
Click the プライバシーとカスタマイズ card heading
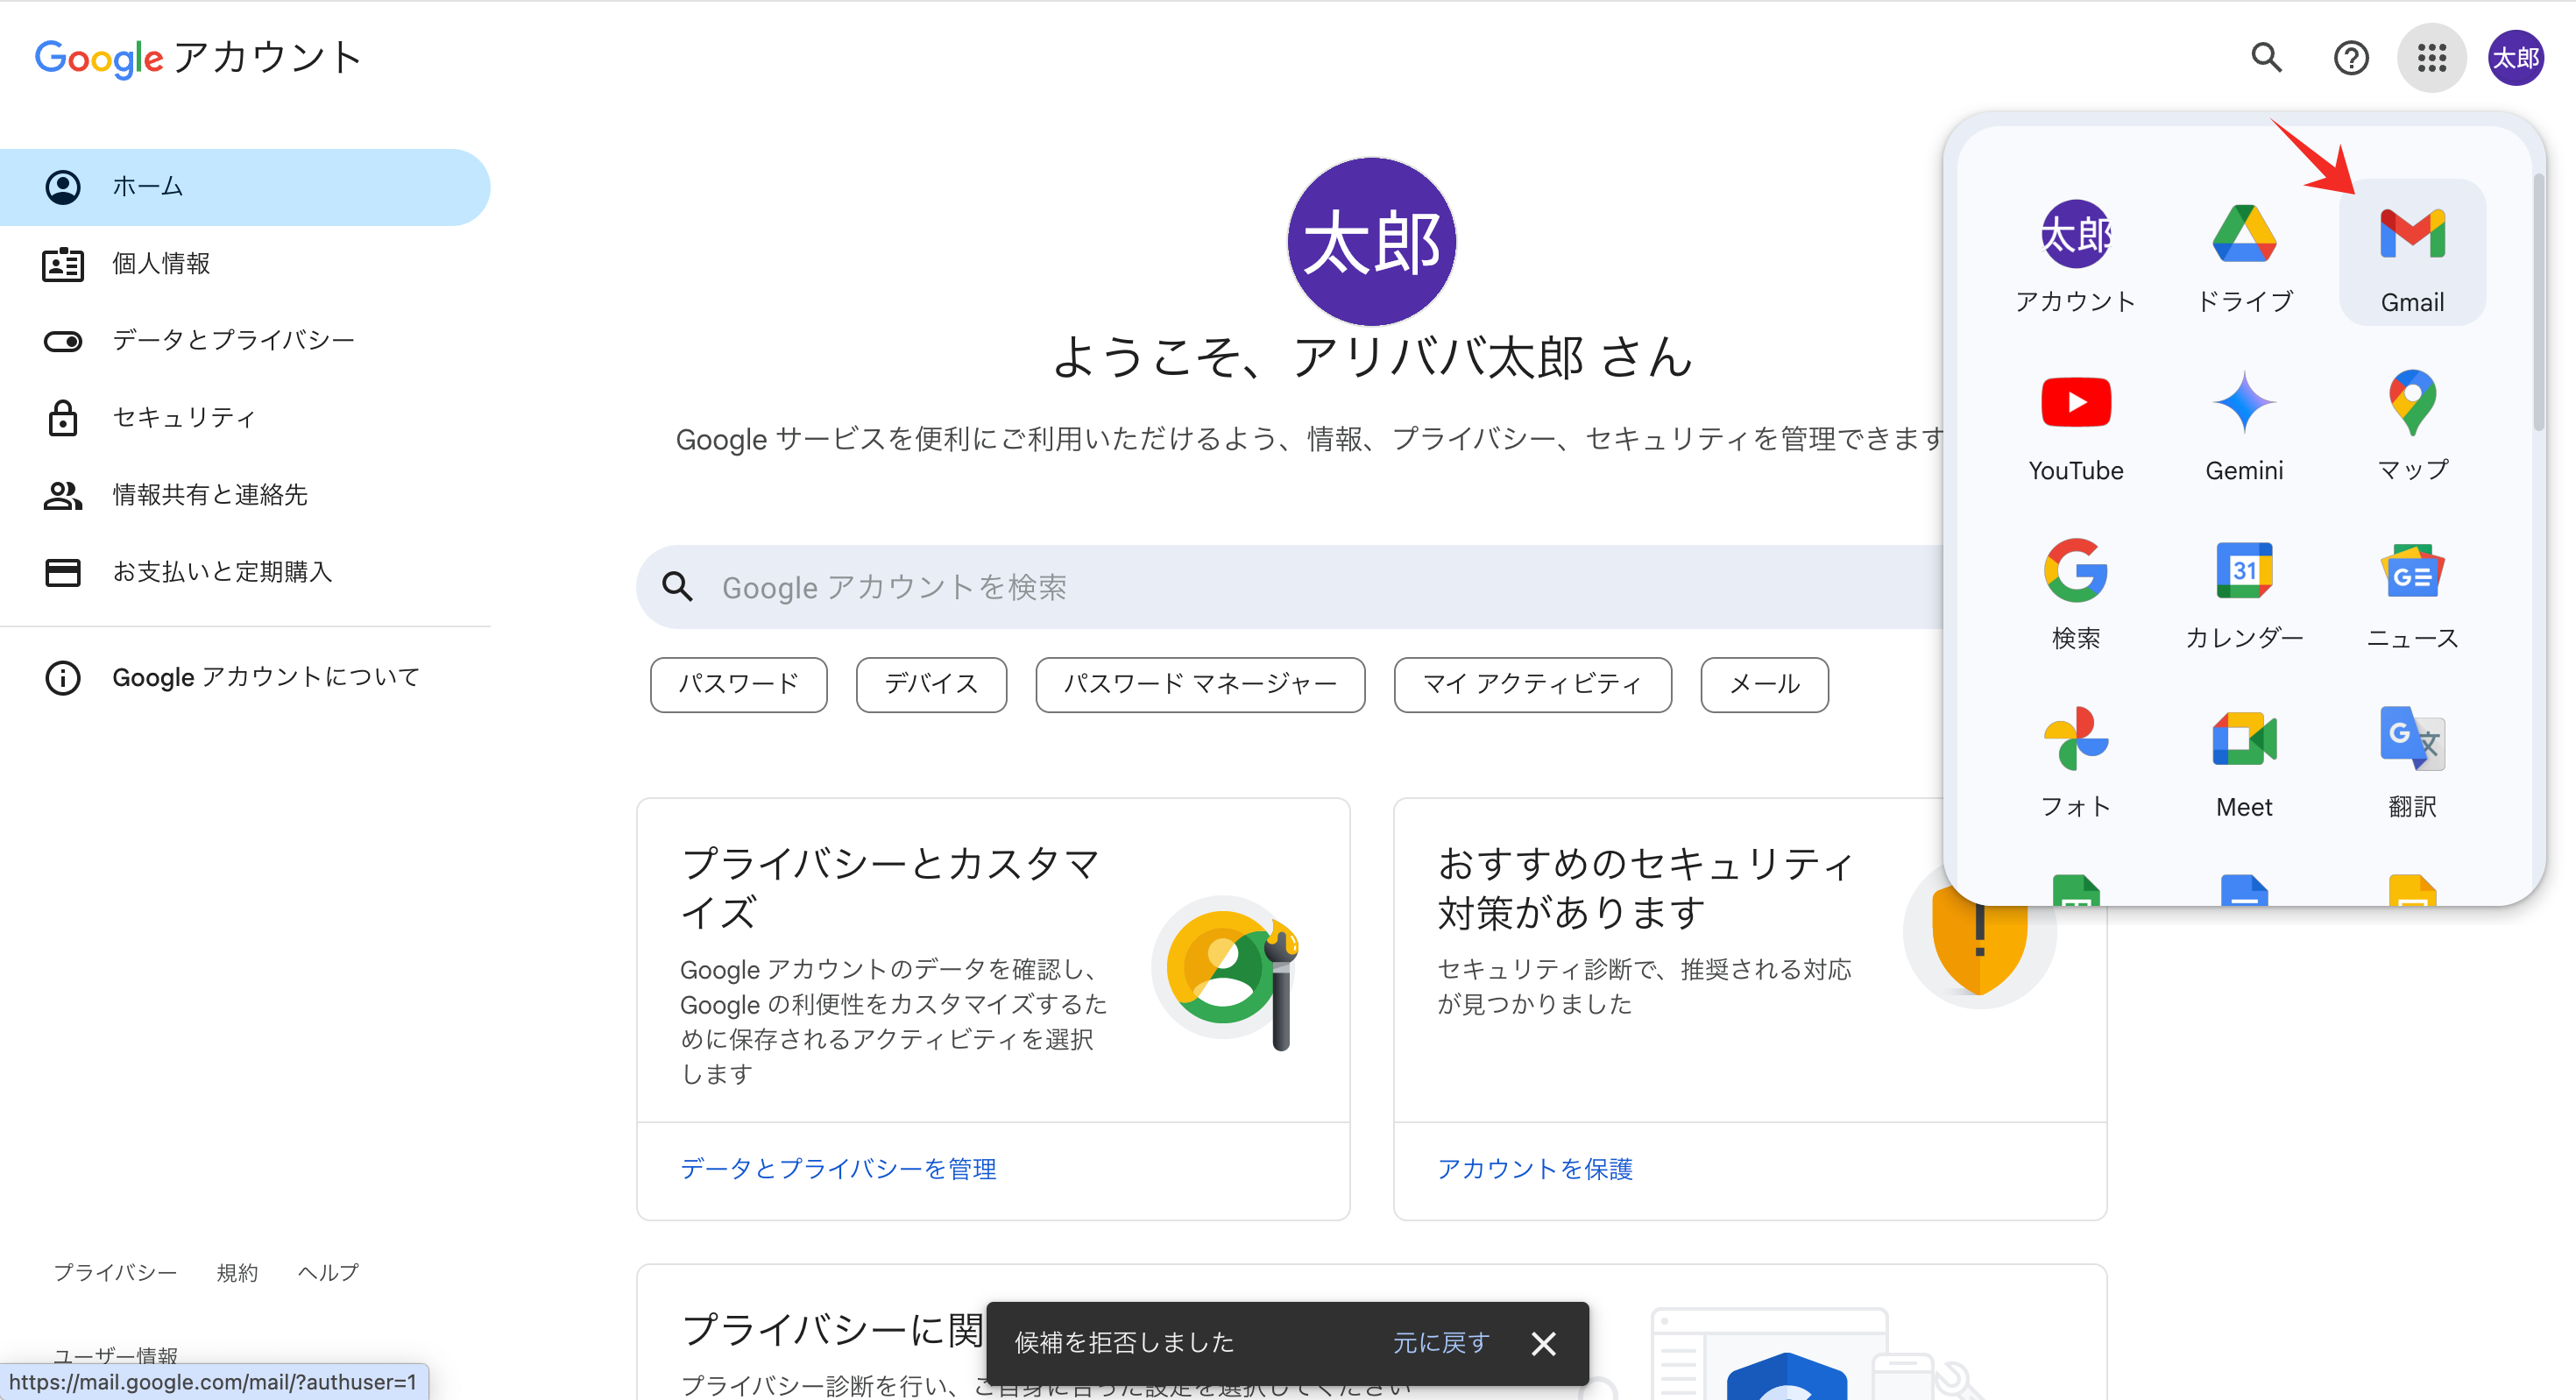tap(890, 888)
